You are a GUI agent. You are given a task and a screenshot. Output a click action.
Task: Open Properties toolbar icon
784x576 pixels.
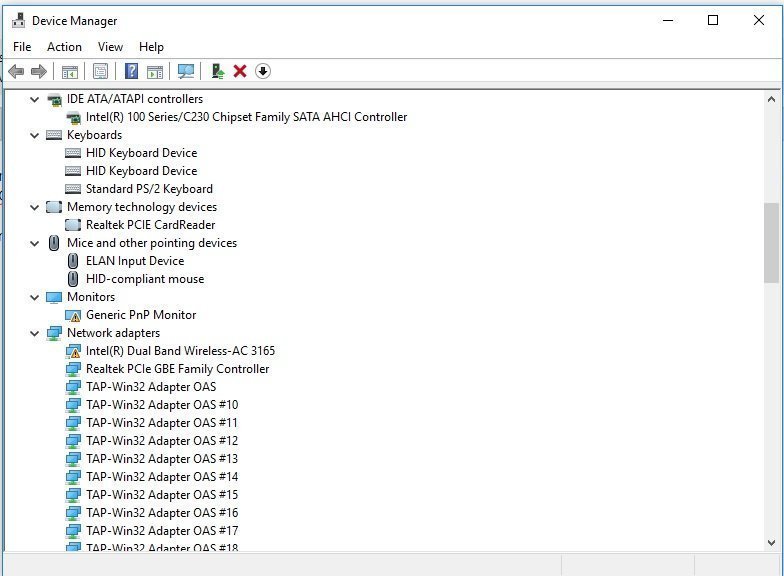(x=100, y=72)
